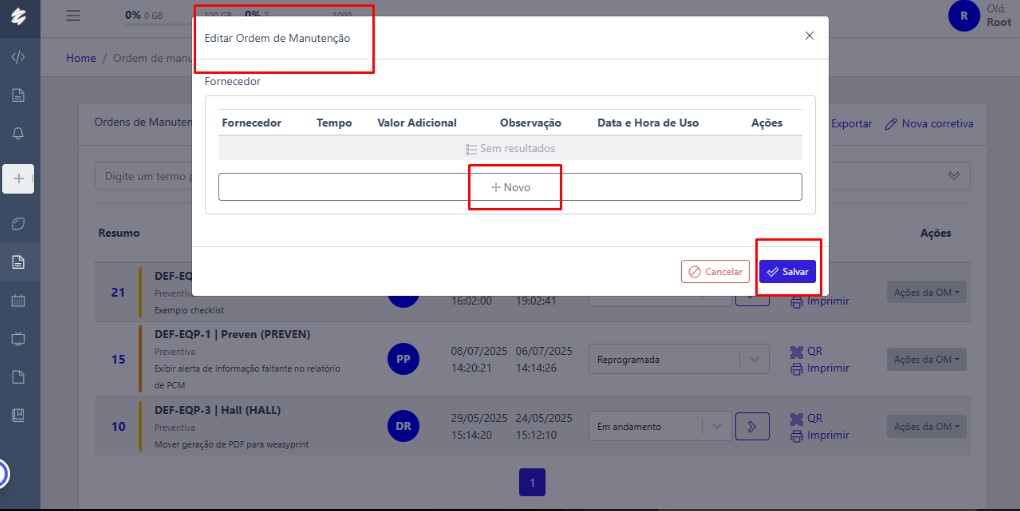Open the Em andamento status dropdown
Viewport: 1020px width, 511px height.
pos(660,426)
